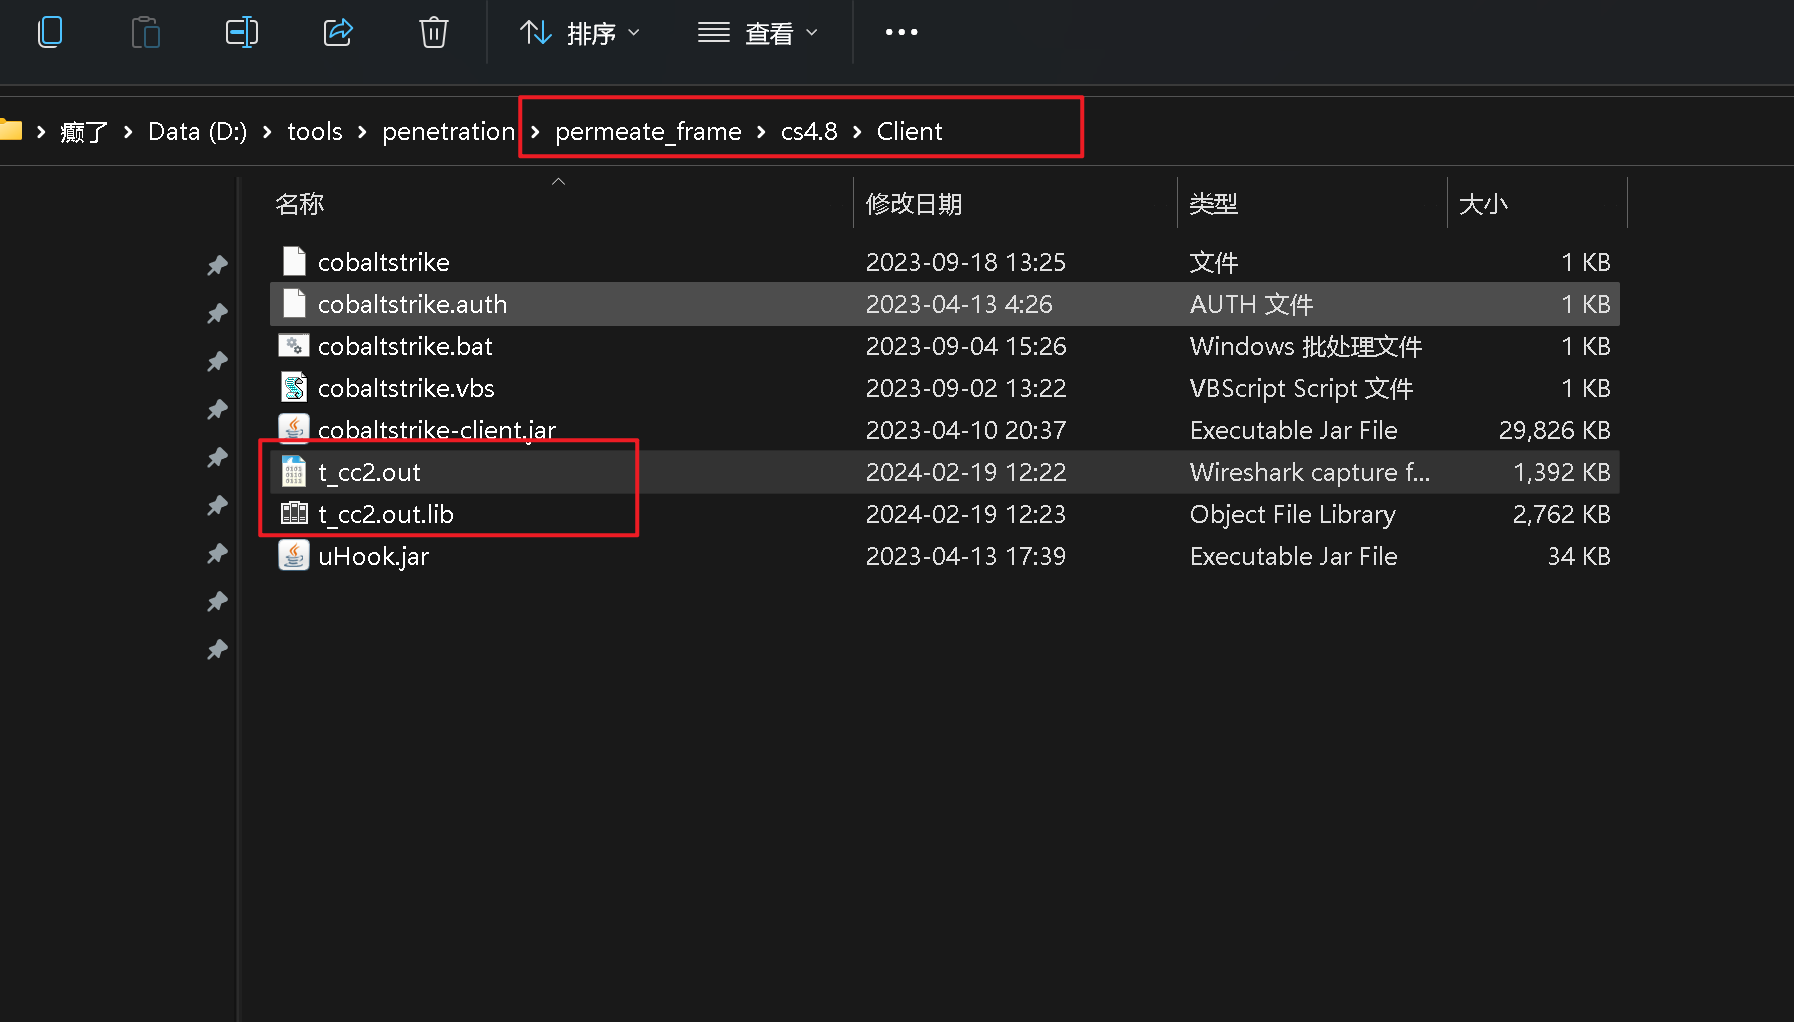
Task: Select the file name cobaltstrike.auth
Action: click(412, 304)
